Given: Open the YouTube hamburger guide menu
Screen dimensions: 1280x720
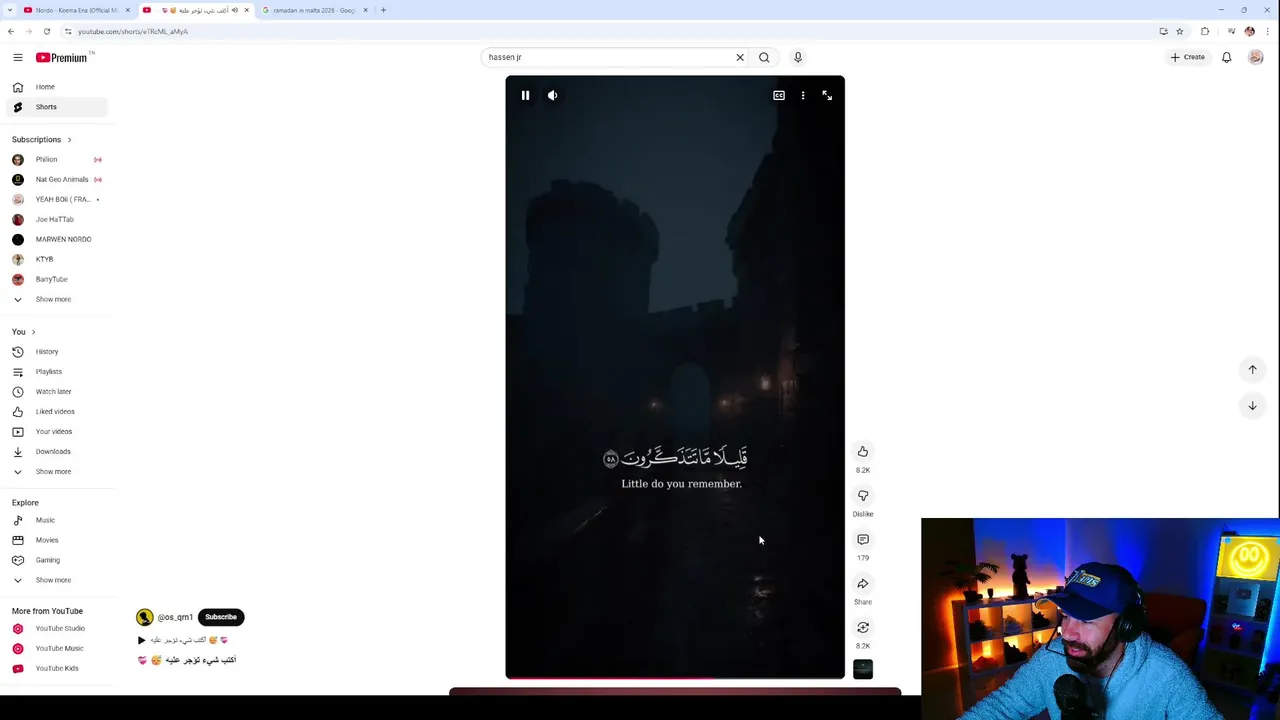Looking at the screenshot, I should point(18,58).
